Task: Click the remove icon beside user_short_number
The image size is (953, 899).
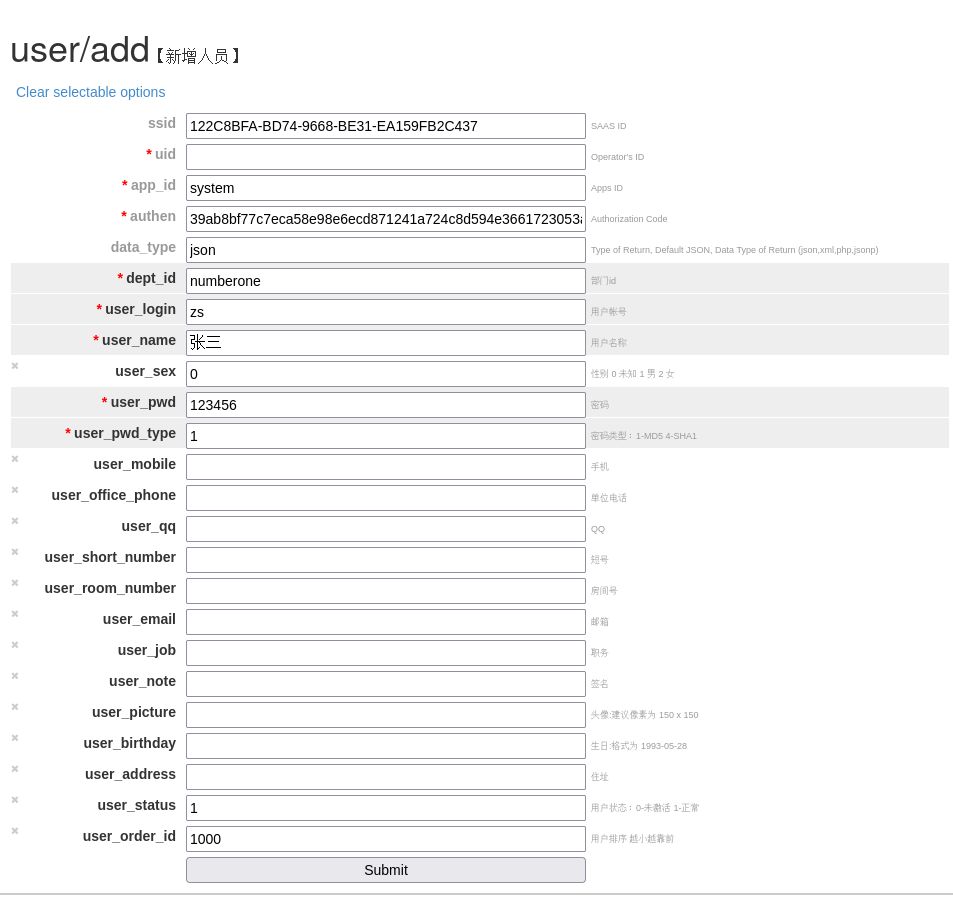Action: [x=14, y=551]
